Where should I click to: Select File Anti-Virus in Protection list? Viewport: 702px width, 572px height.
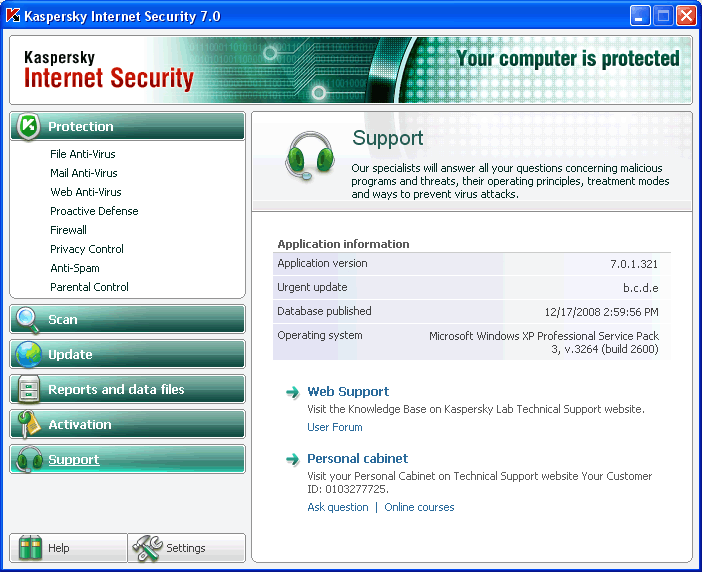click(83, 154)
